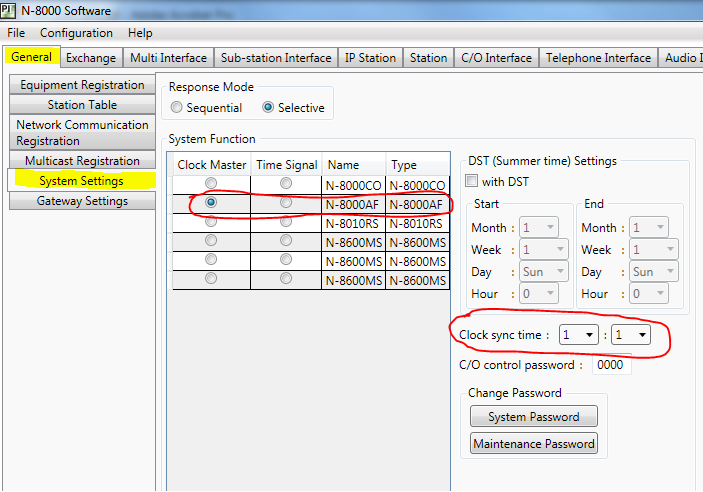
Task: Click the System Password button
Action: 534,416
